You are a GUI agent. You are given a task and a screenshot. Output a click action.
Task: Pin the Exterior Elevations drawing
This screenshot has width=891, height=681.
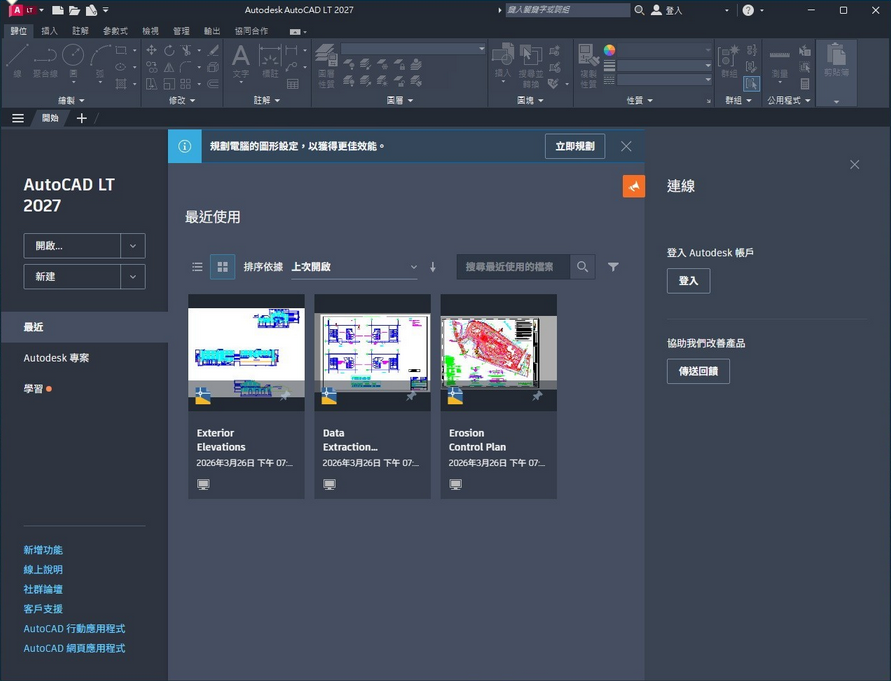click(x=285, y=395)
